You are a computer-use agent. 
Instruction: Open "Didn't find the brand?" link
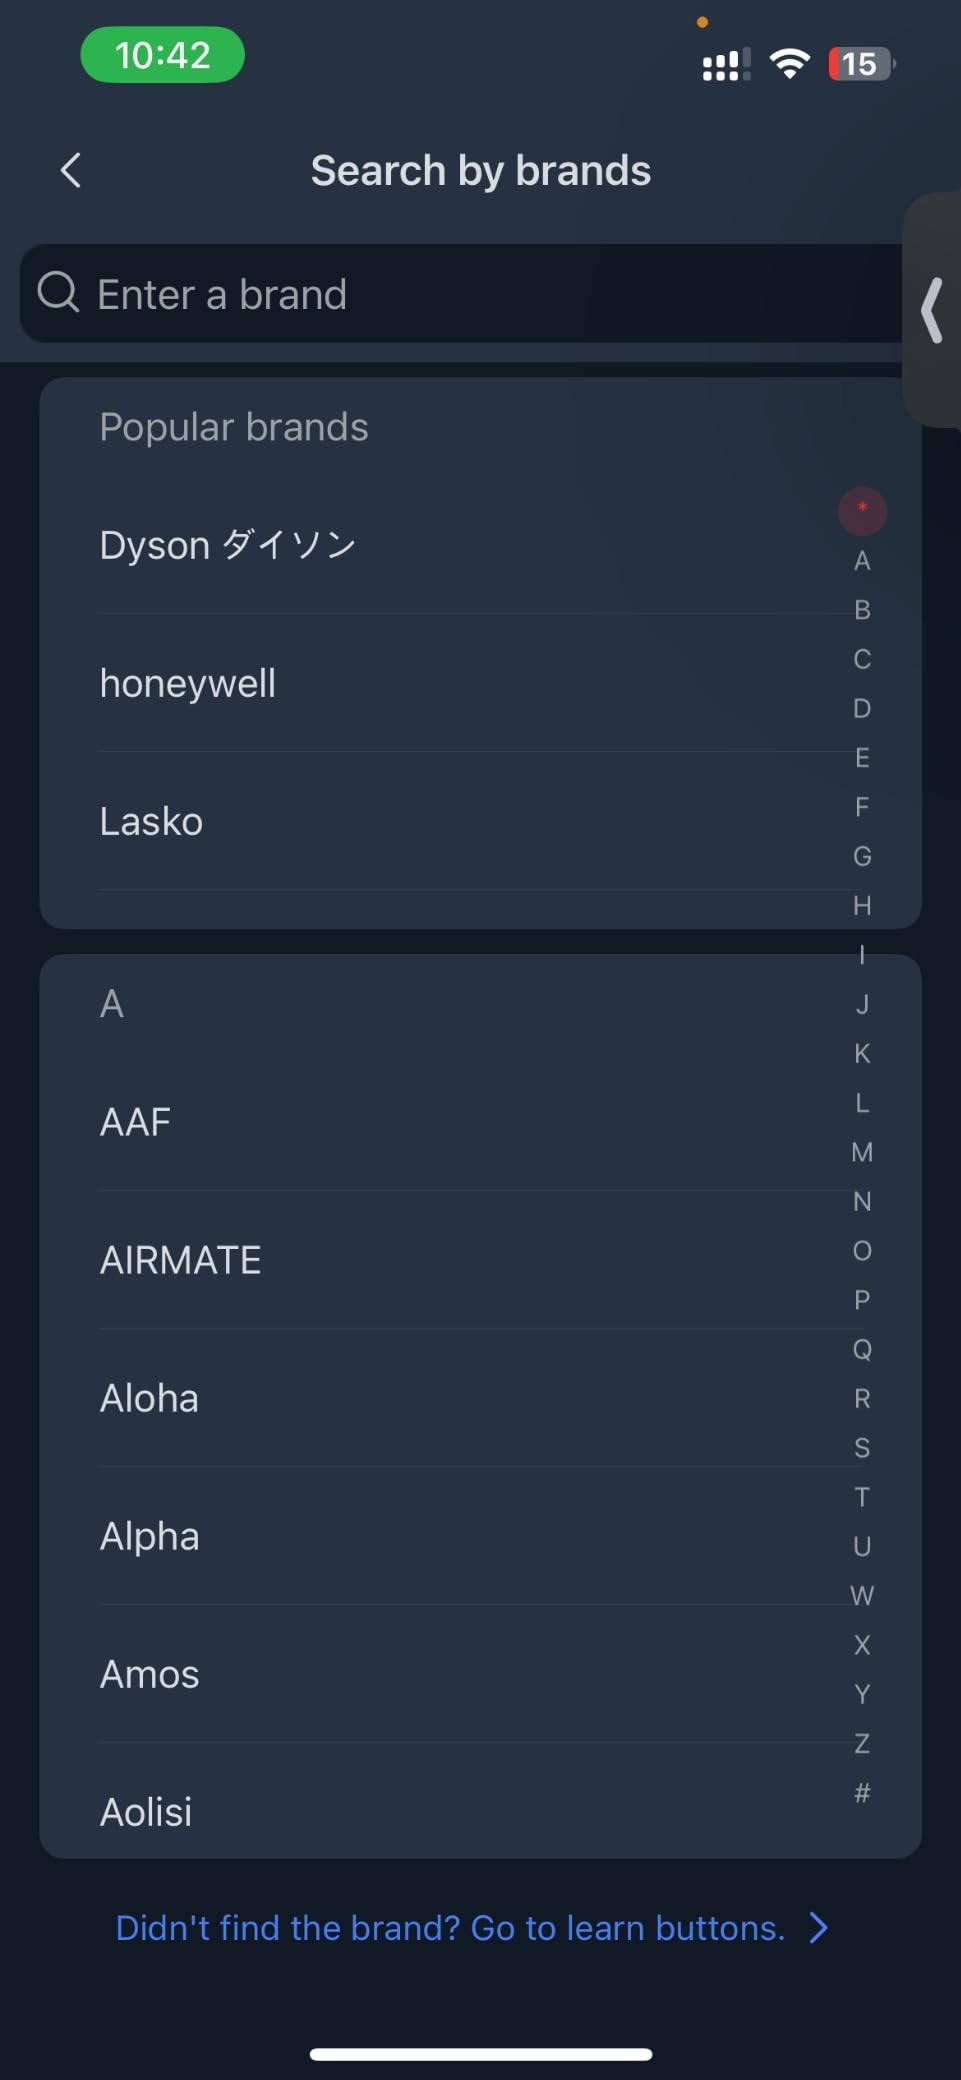[450, 1927]
